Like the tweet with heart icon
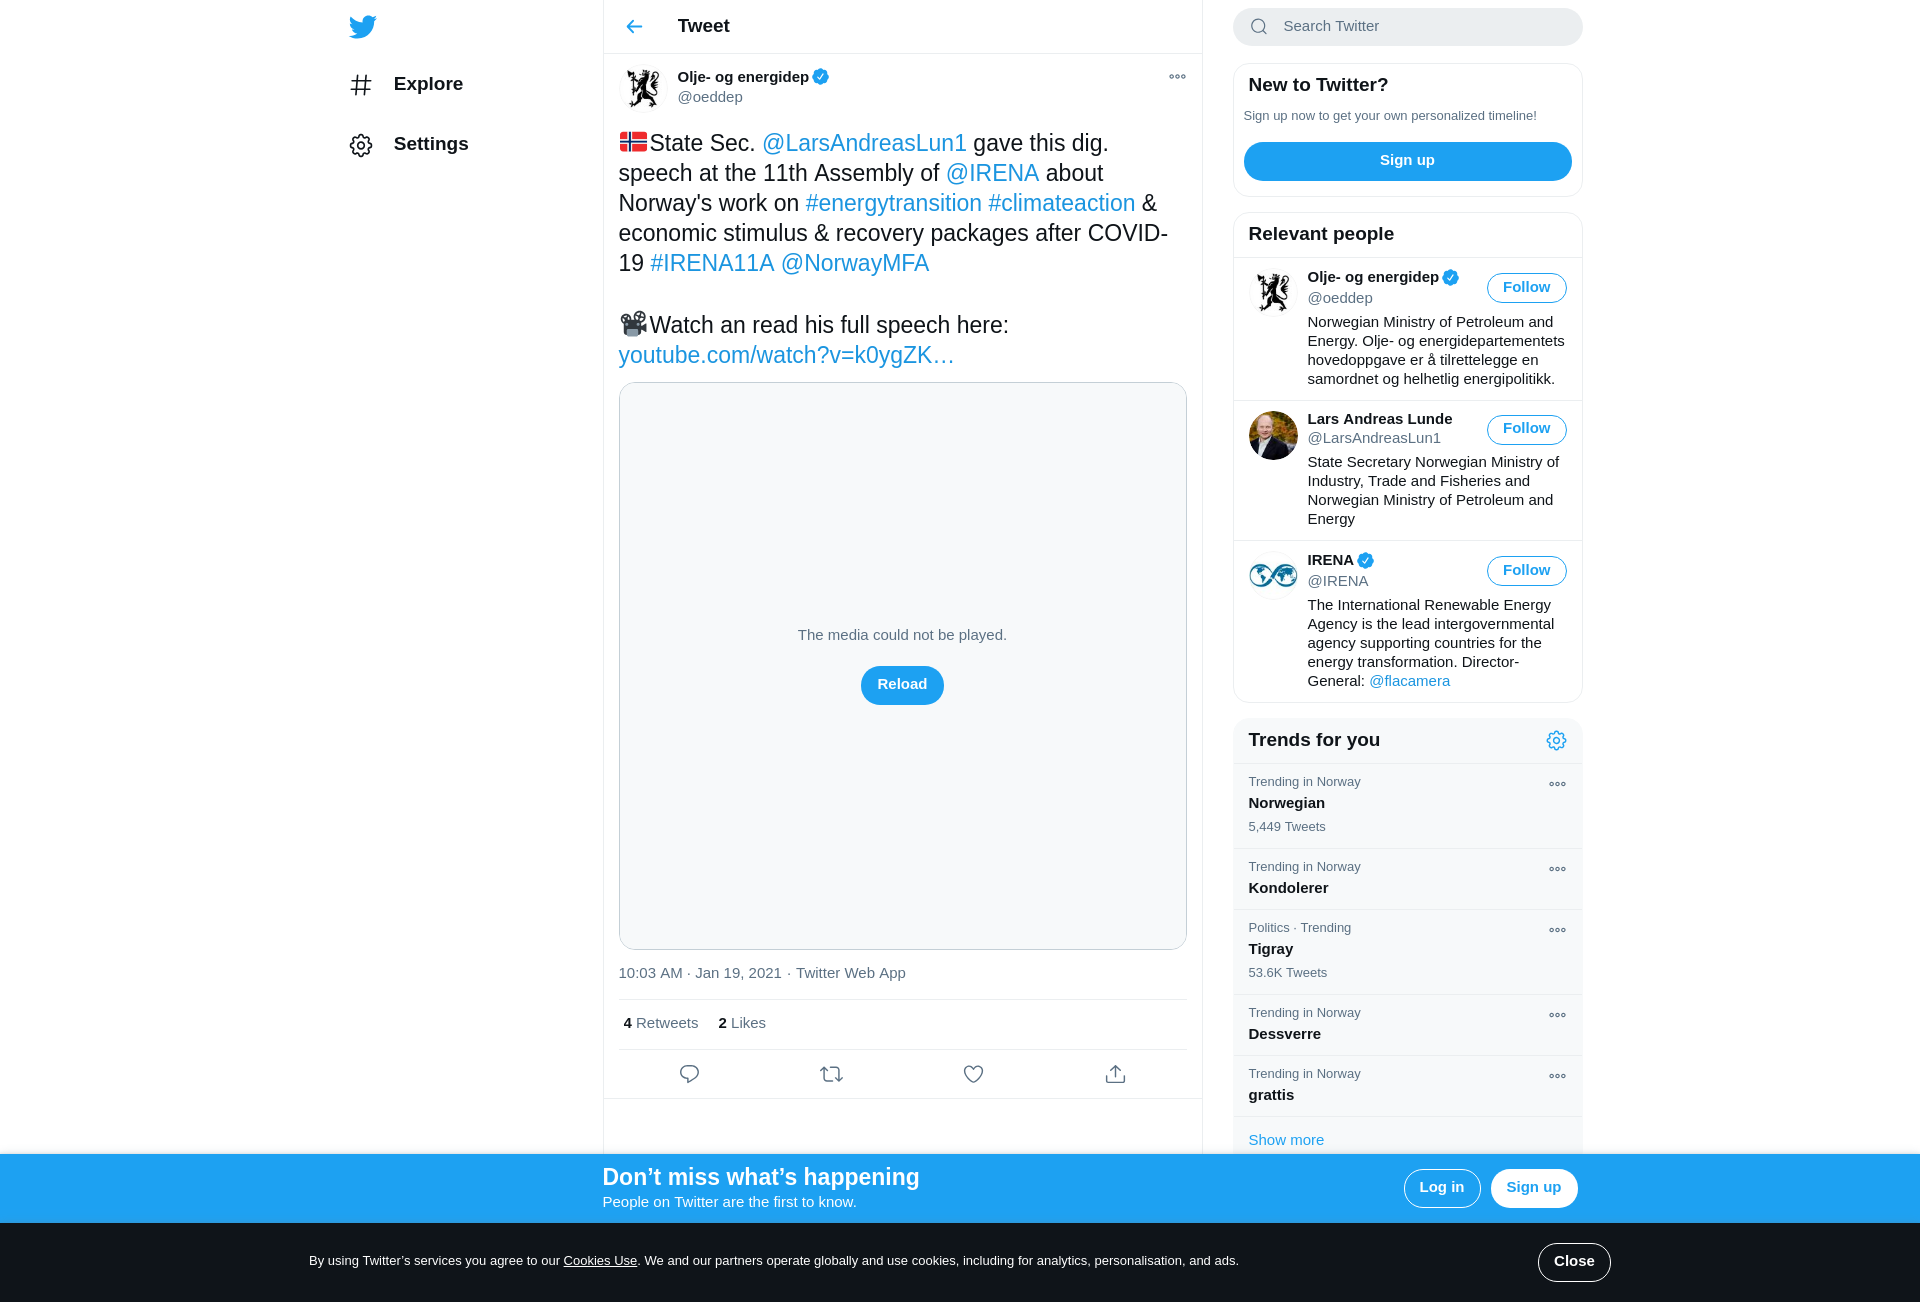The height and width of the screenshot is (1302, 1920). pos(973,1074)
